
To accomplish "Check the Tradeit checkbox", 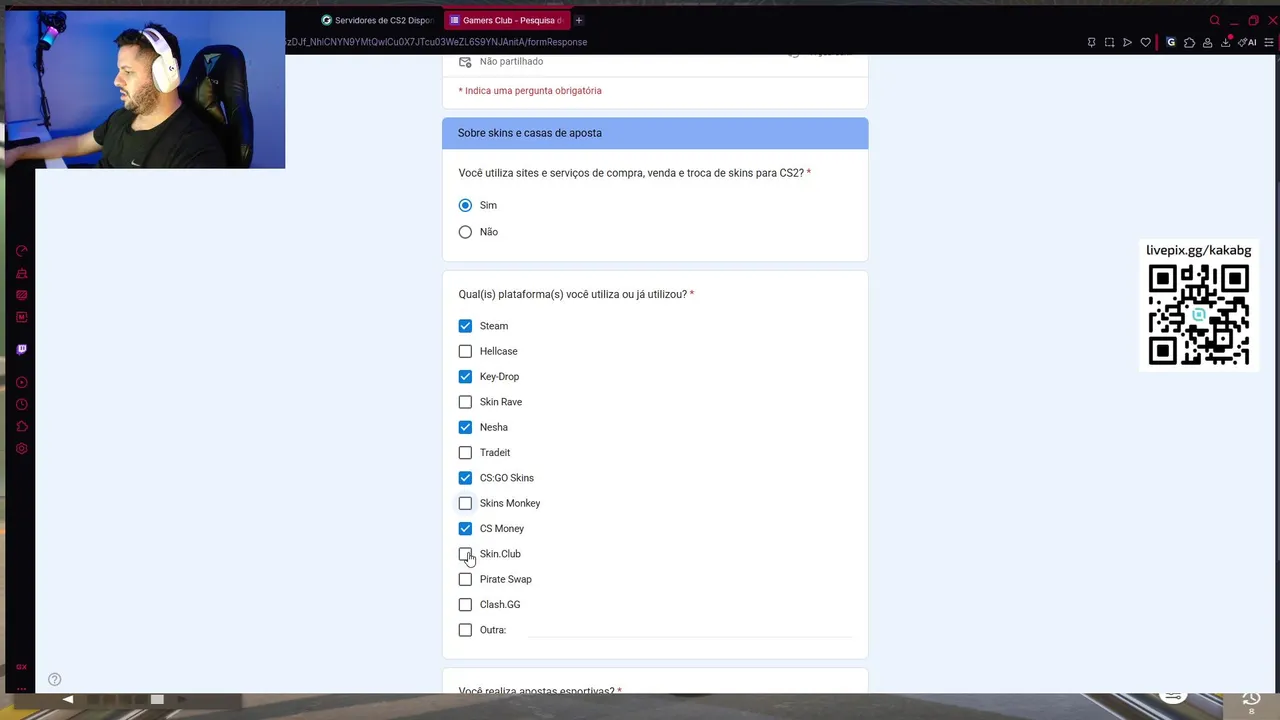I will coord(465,453).
